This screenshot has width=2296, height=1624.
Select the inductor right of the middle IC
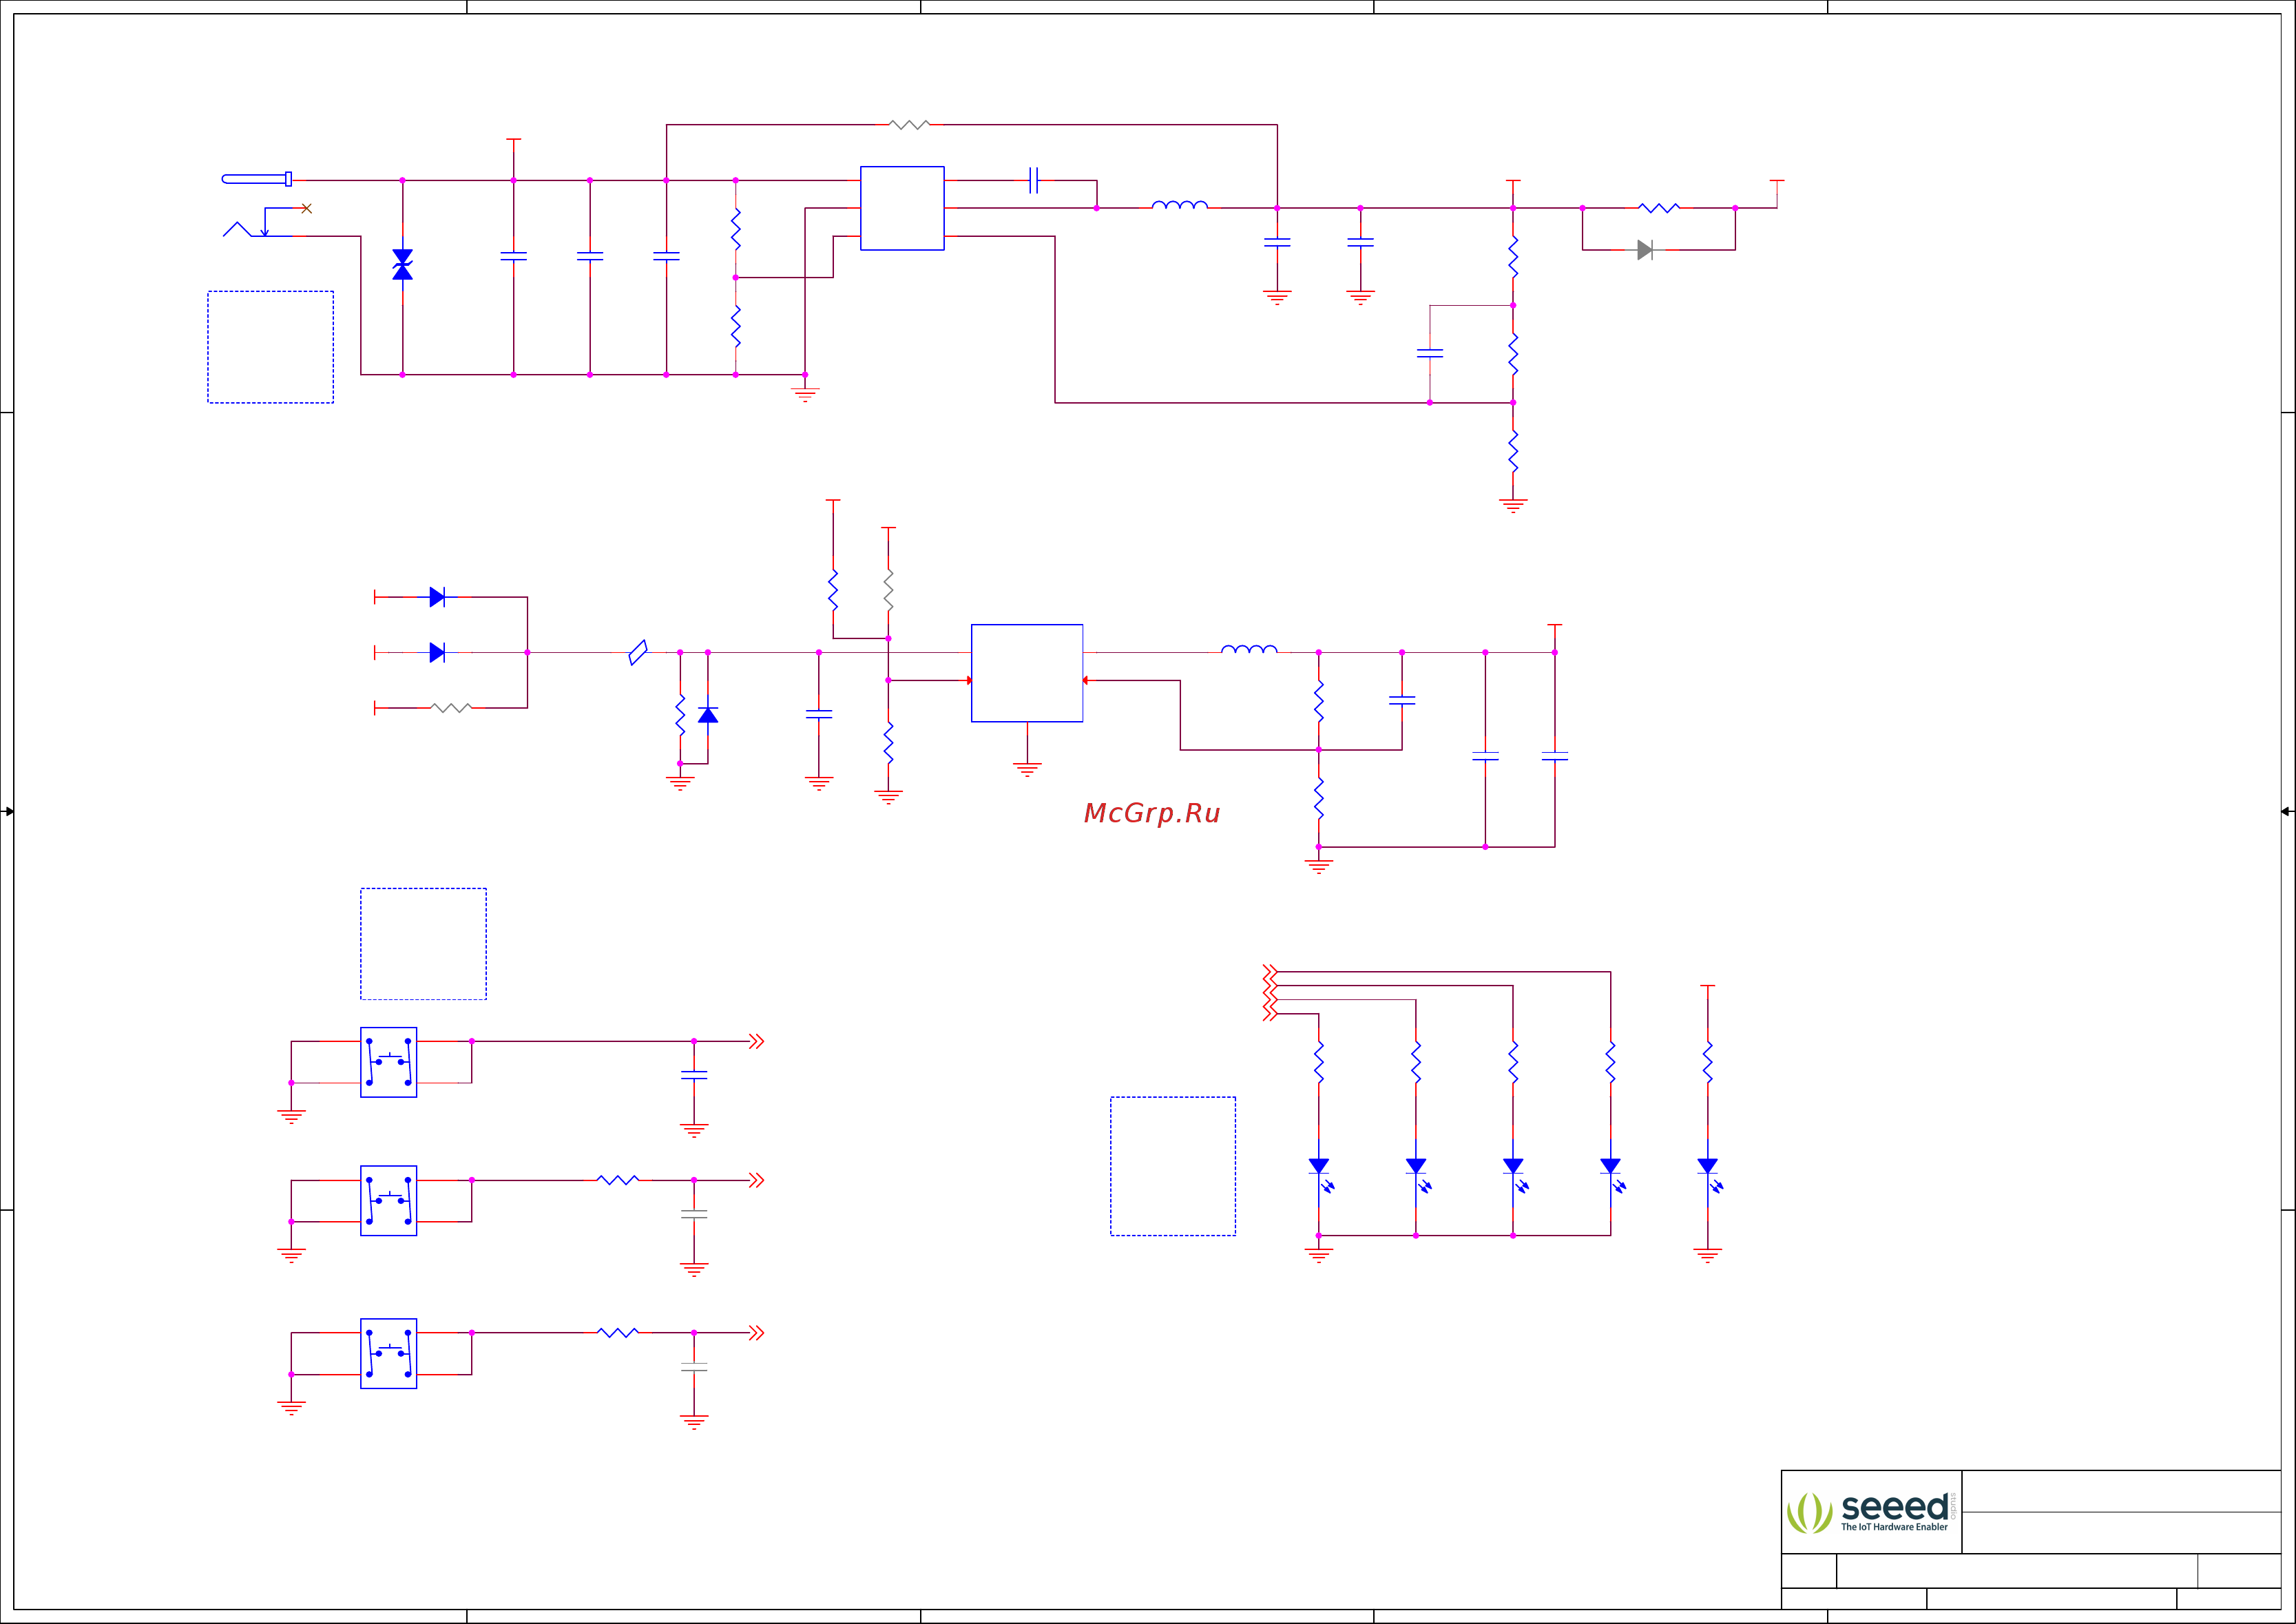(1249, 649)
